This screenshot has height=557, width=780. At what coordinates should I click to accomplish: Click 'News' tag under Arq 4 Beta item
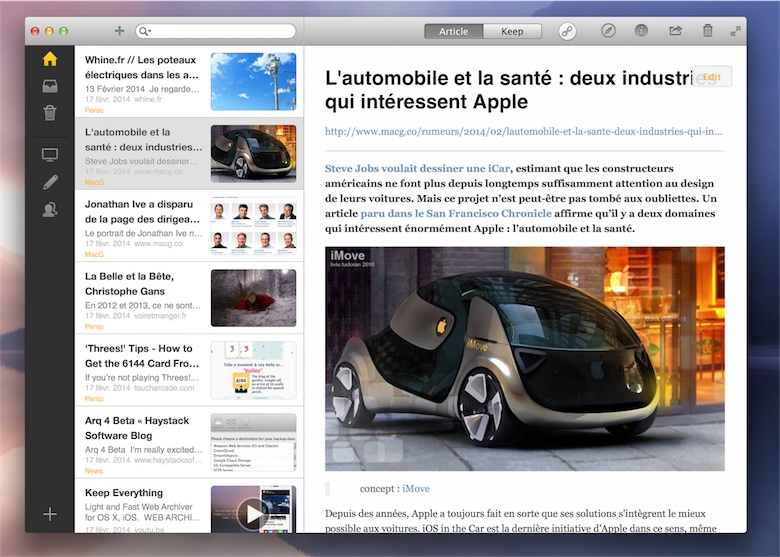click(x=94, y=470)
